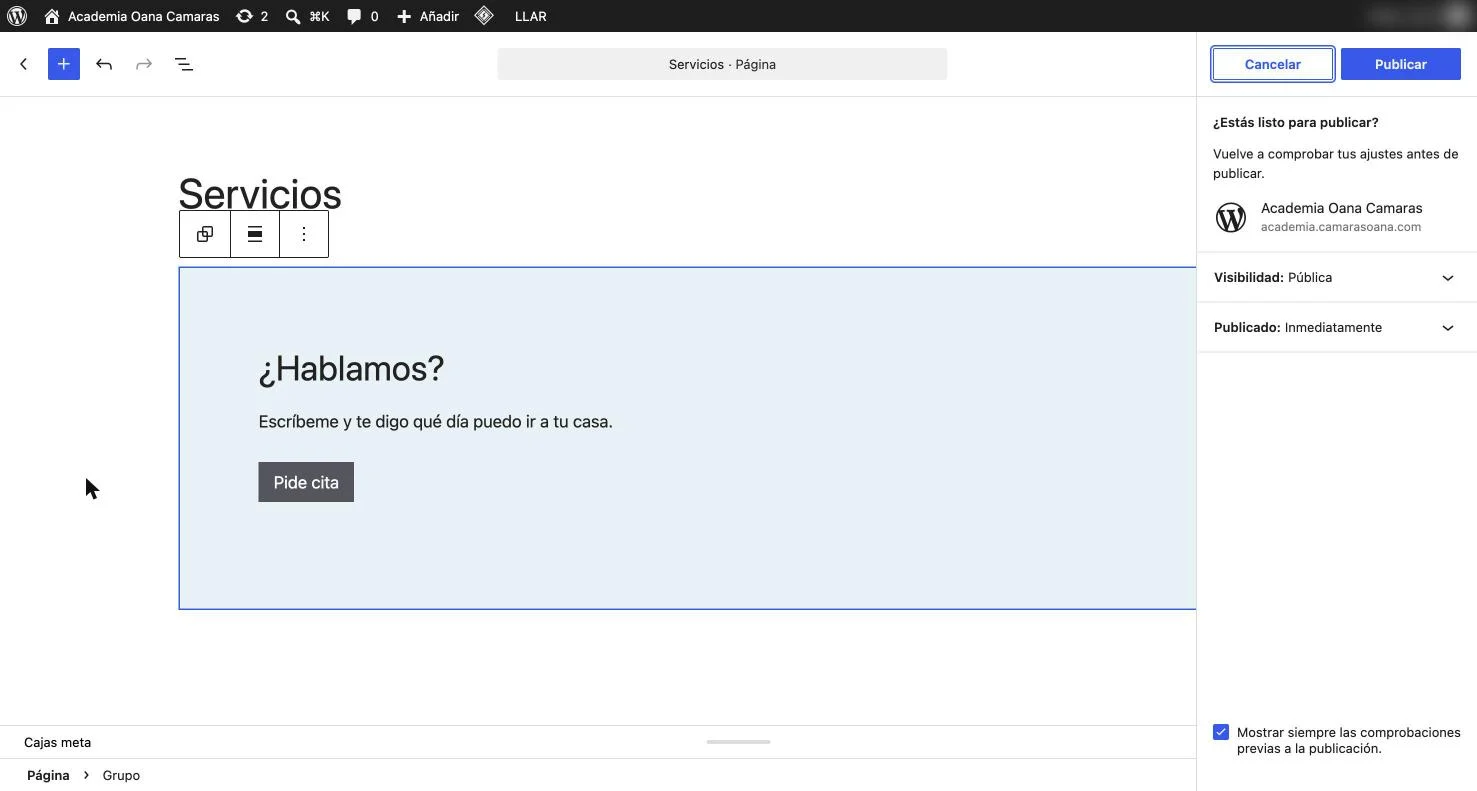1477x791 pixels.
Task: Click the ¿Estás listo para publicar? heading
Action: tap(1296, 122)
